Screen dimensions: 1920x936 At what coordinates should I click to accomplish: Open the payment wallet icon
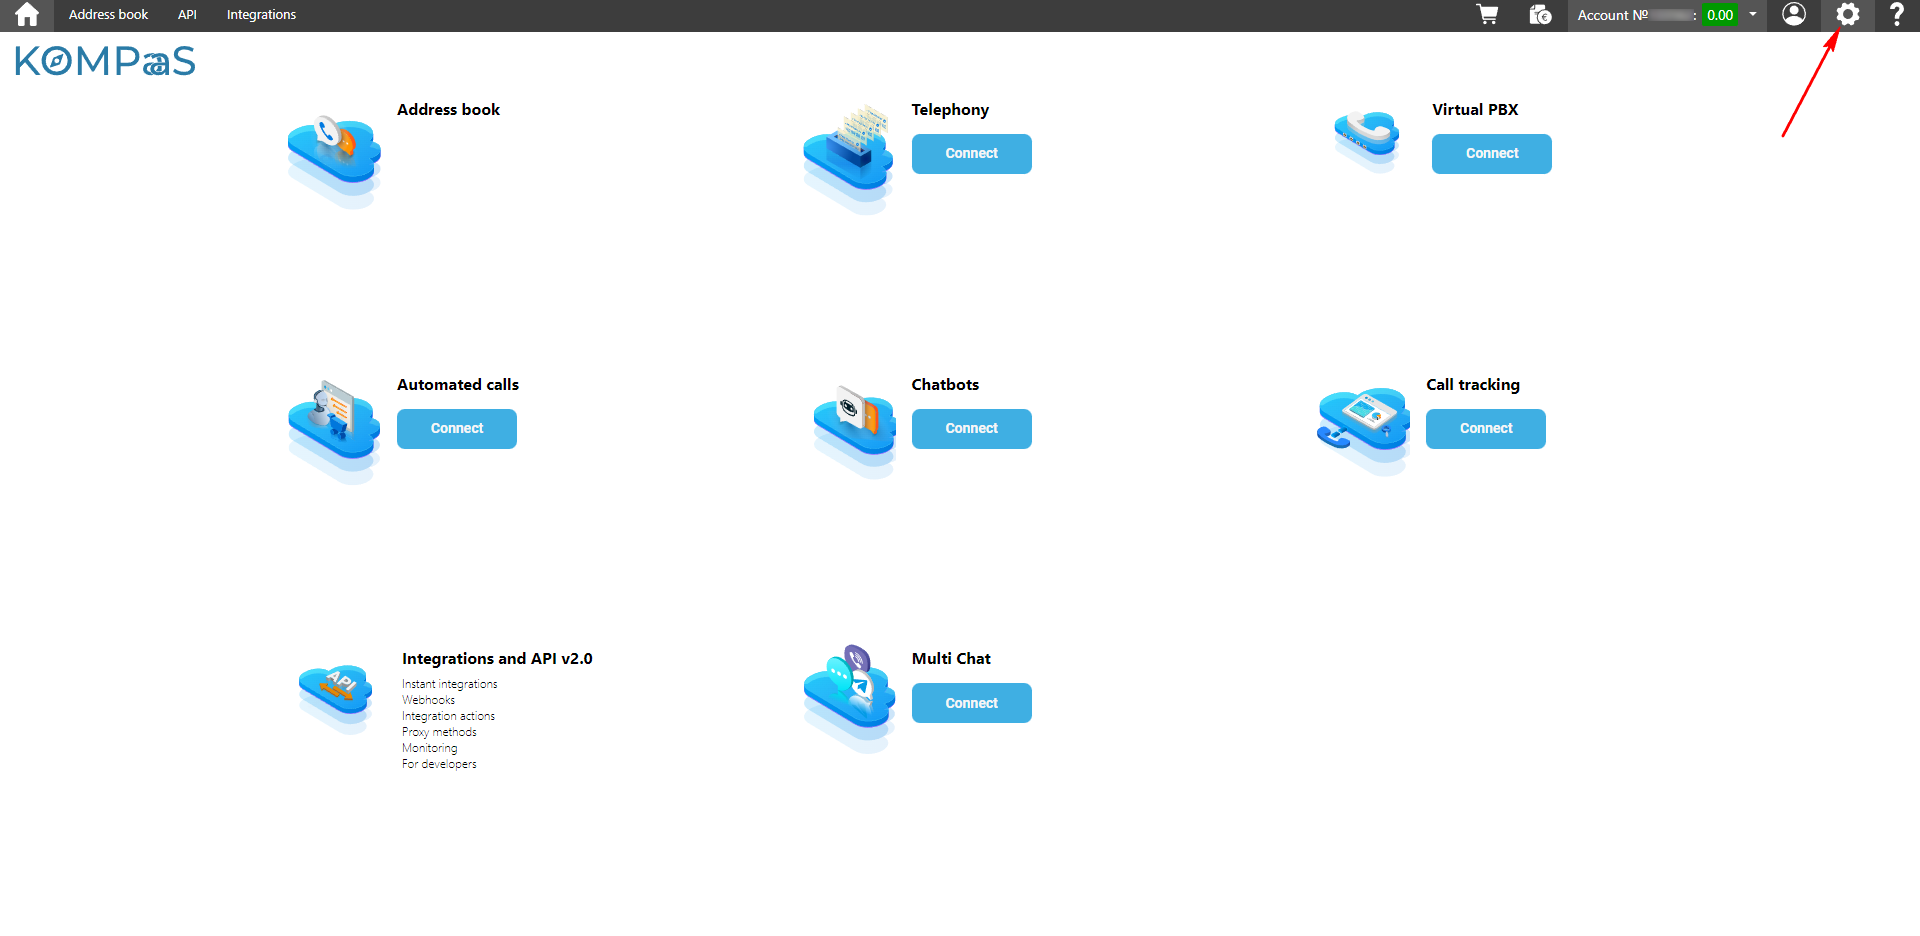[x=1540, y=15]
